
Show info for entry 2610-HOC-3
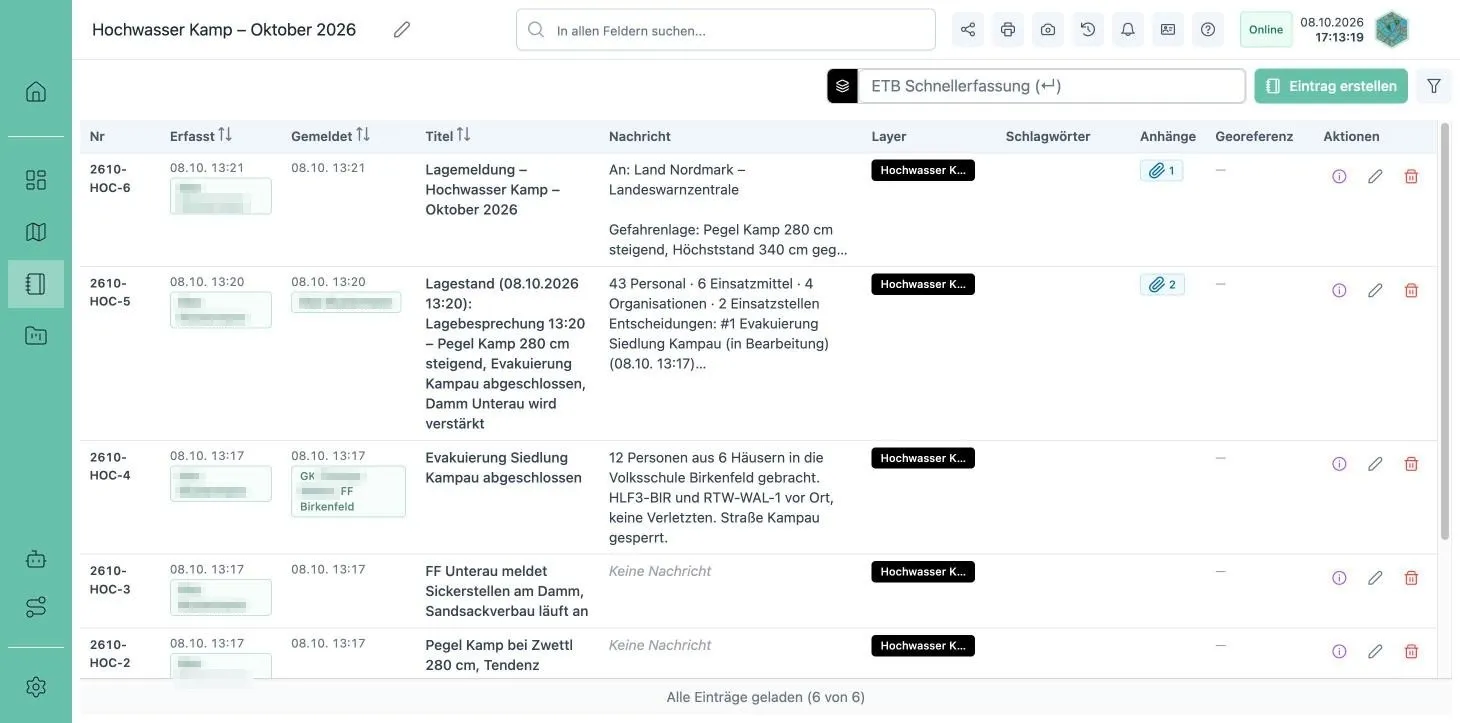[1339, 578]
